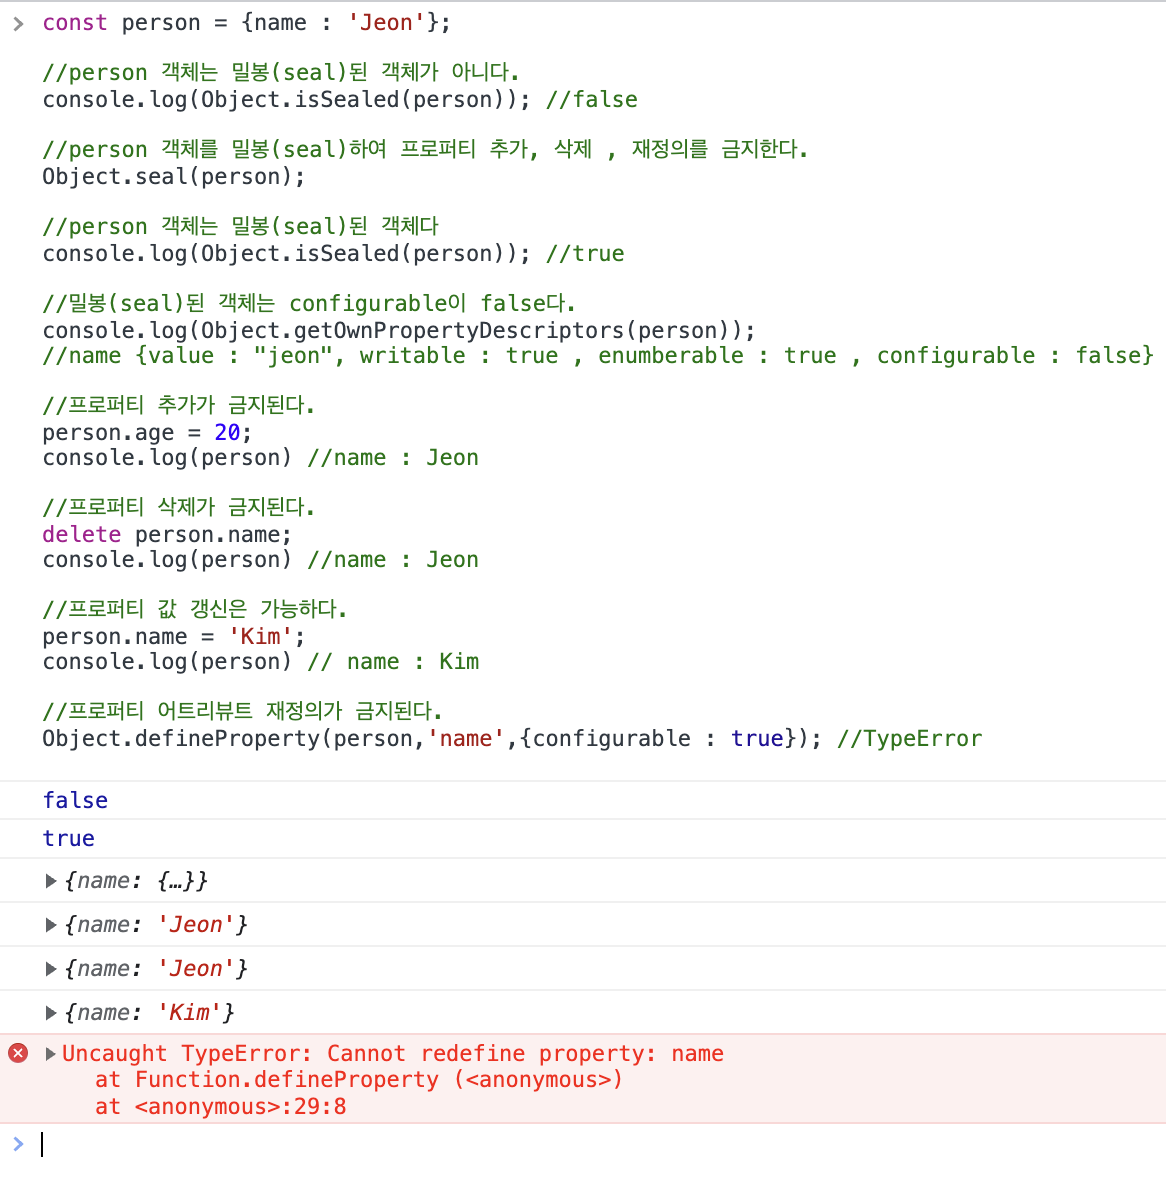Expand the {name: {…}} object output
Screen dimensions: 1166x1178
pos(51,880)
